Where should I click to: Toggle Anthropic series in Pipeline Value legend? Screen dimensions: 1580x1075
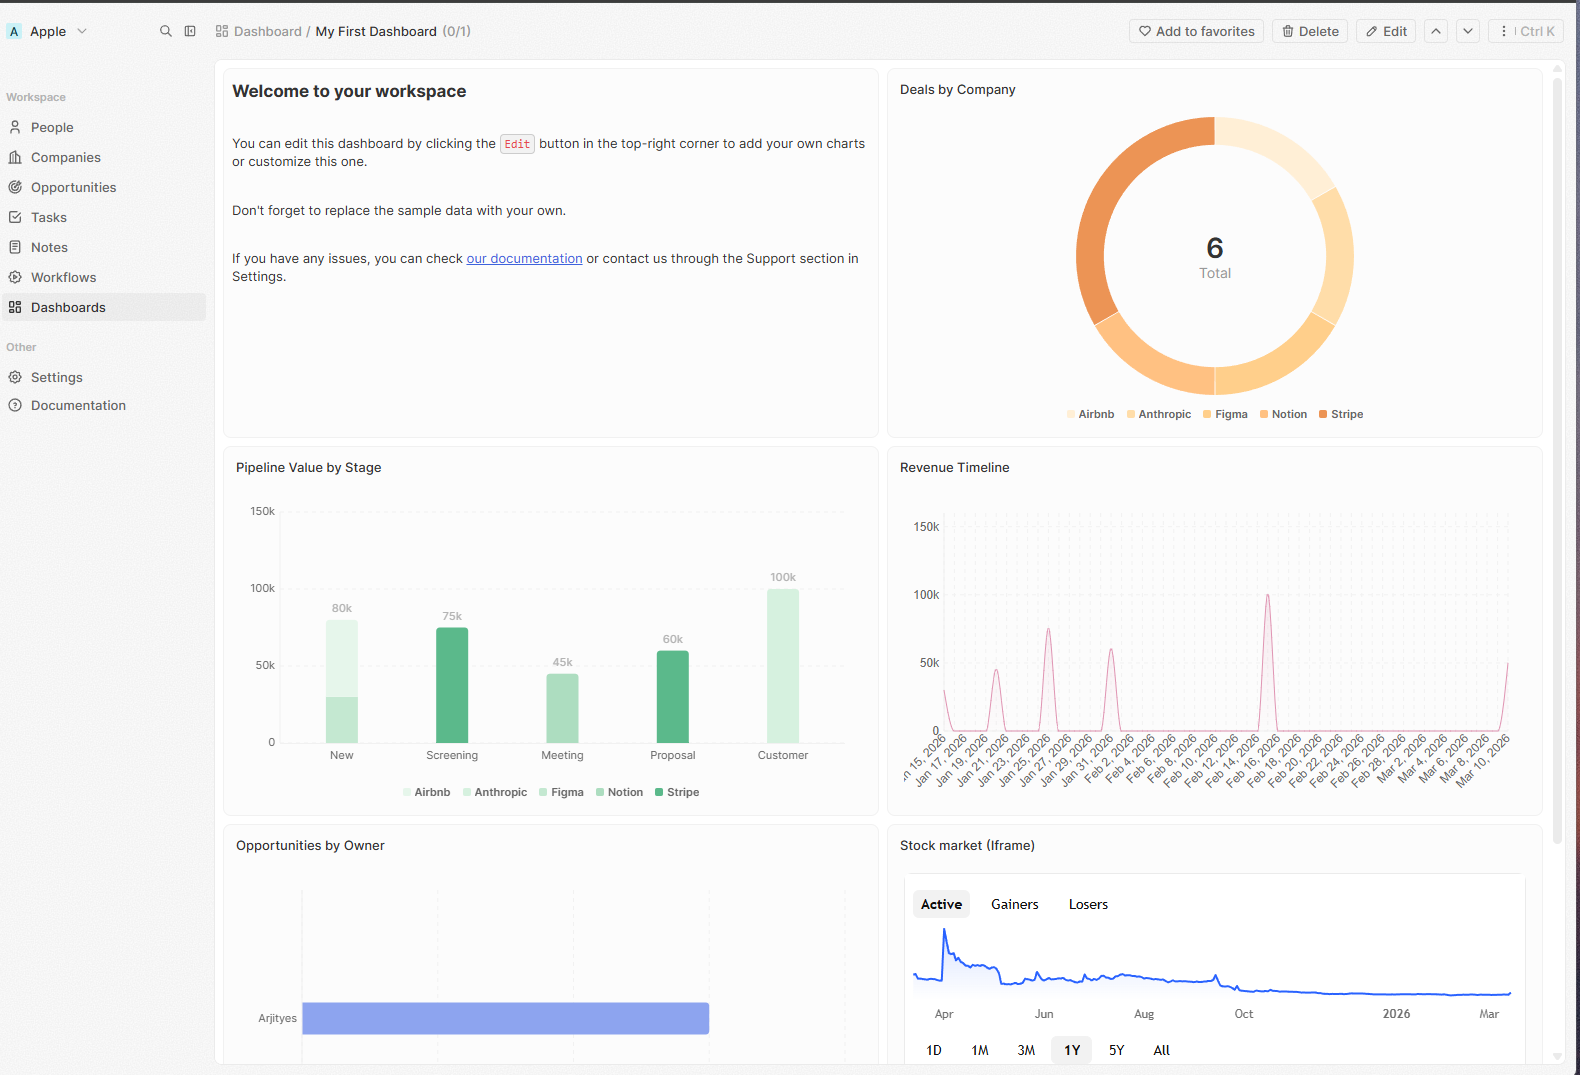pyautogui.click(x=495, y=792)
